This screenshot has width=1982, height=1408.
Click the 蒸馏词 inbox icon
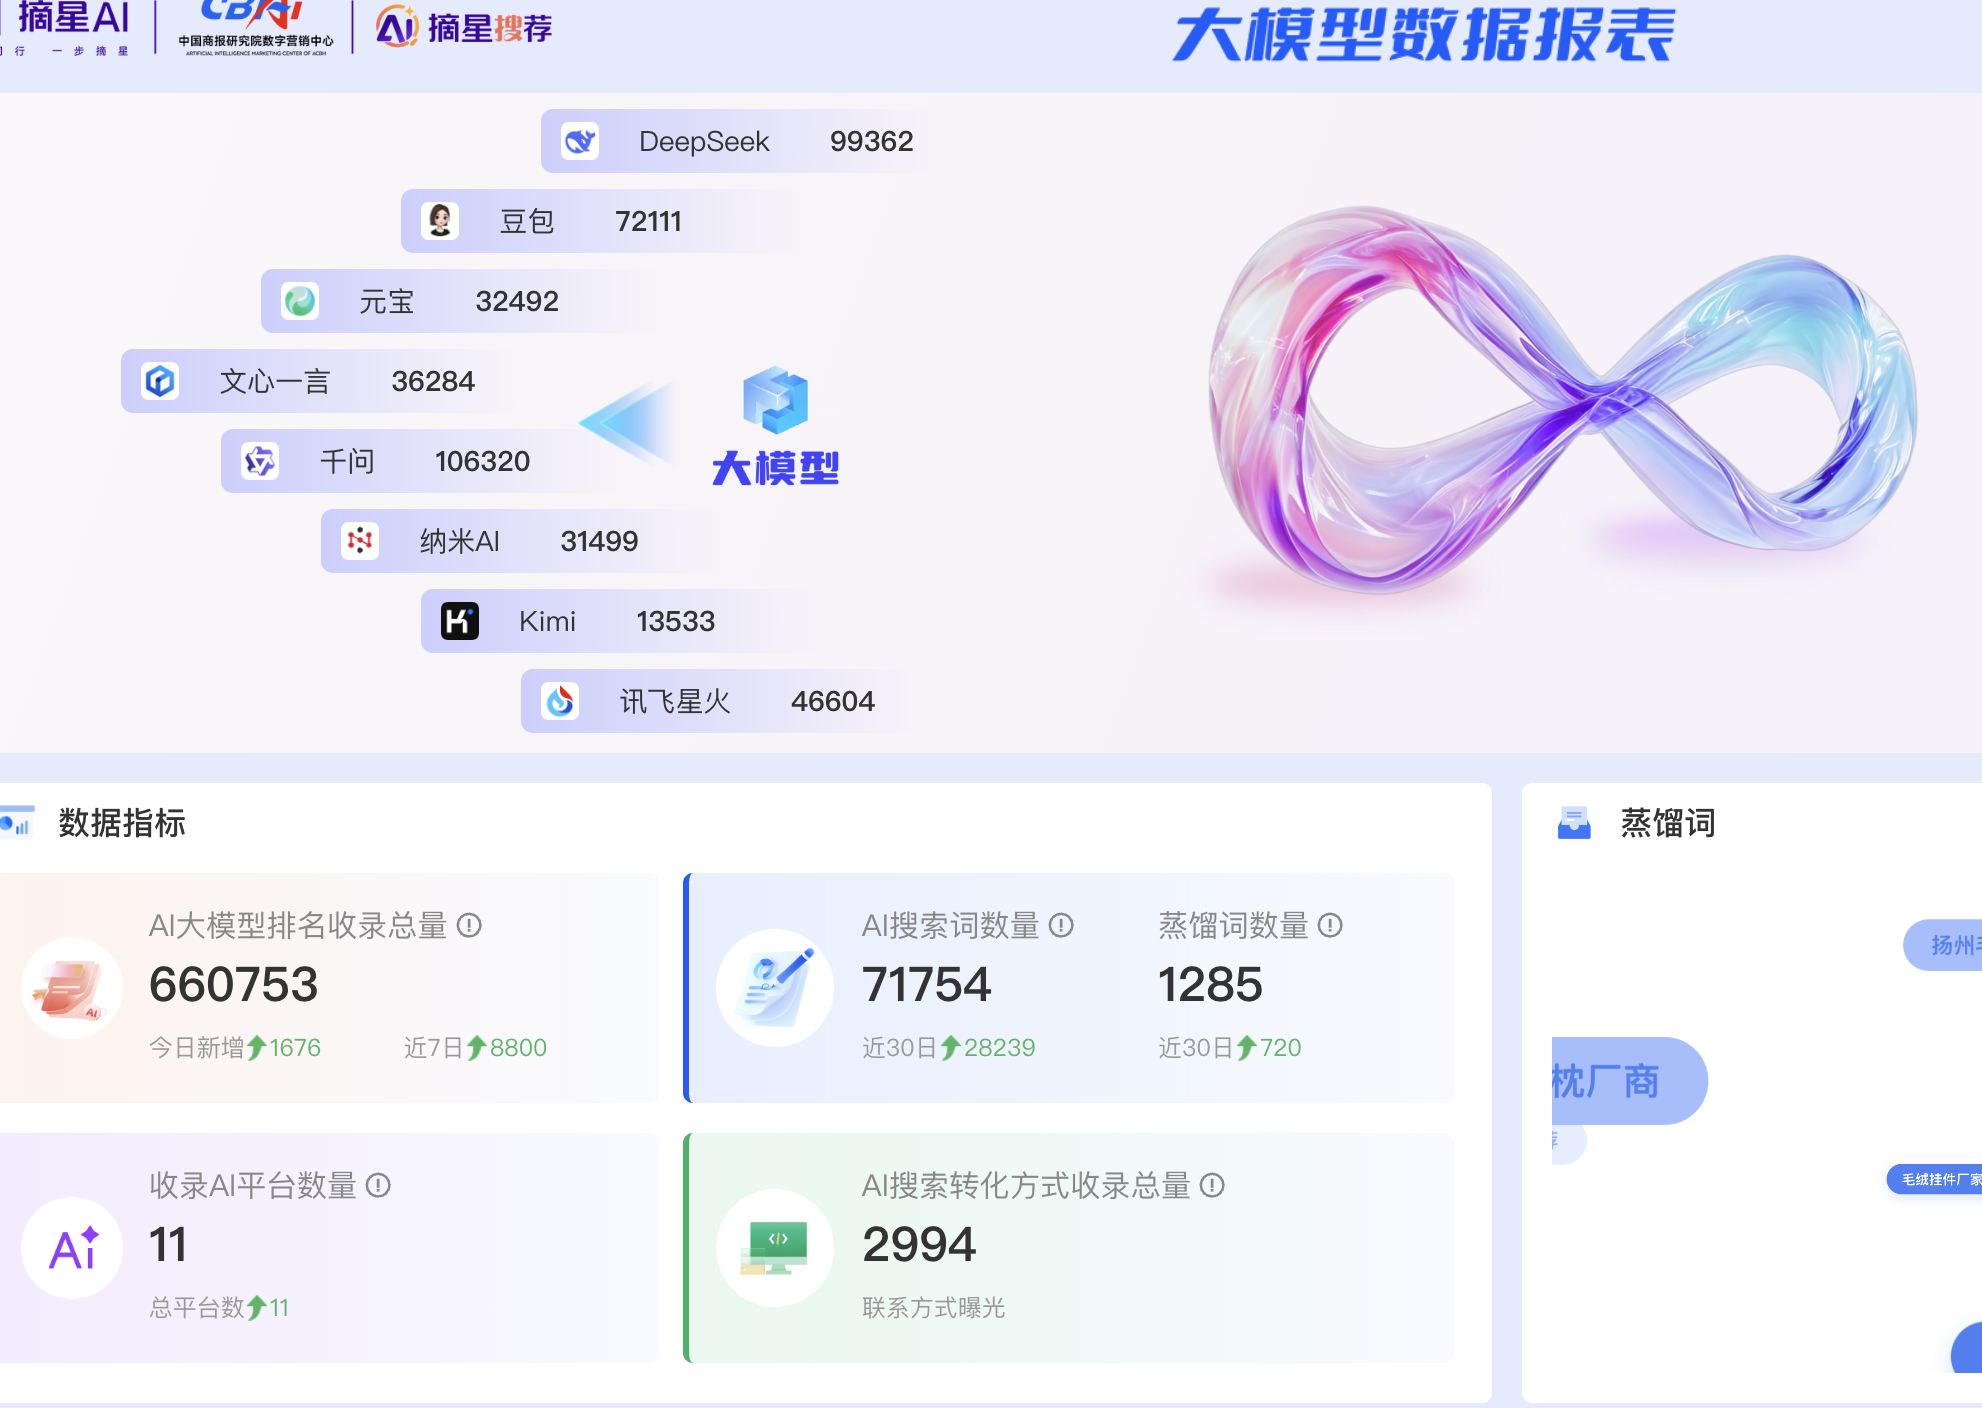(1574, 823)
